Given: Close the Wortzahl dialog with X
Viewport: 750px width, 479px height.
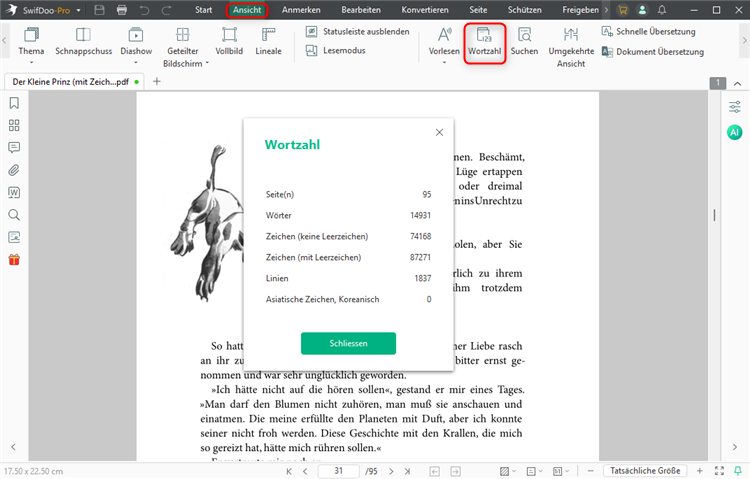Looking at the screenshot, I should tap(439, 133).
